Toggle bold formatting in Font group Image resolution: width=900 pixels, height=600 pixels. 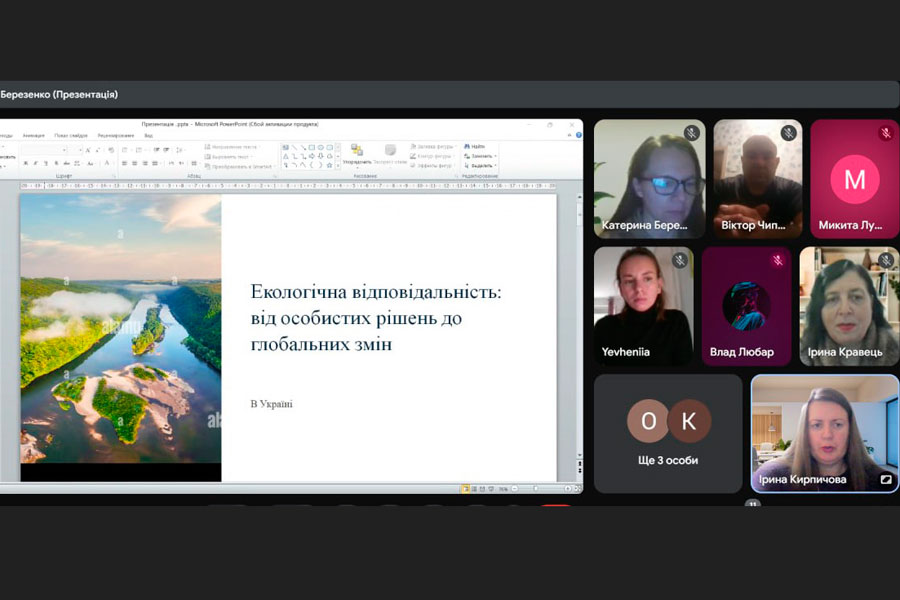coord(24,163)
